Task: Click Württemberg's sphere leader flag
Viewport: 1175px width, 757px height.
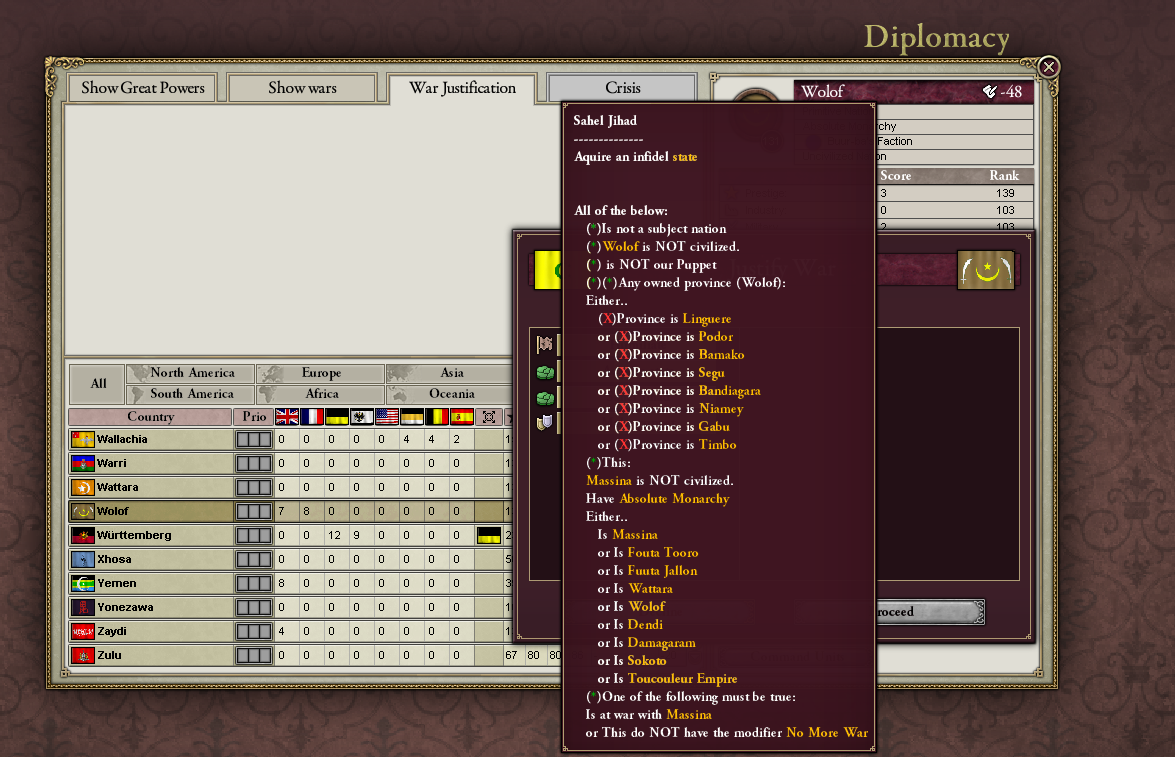Action: point(489,535)
